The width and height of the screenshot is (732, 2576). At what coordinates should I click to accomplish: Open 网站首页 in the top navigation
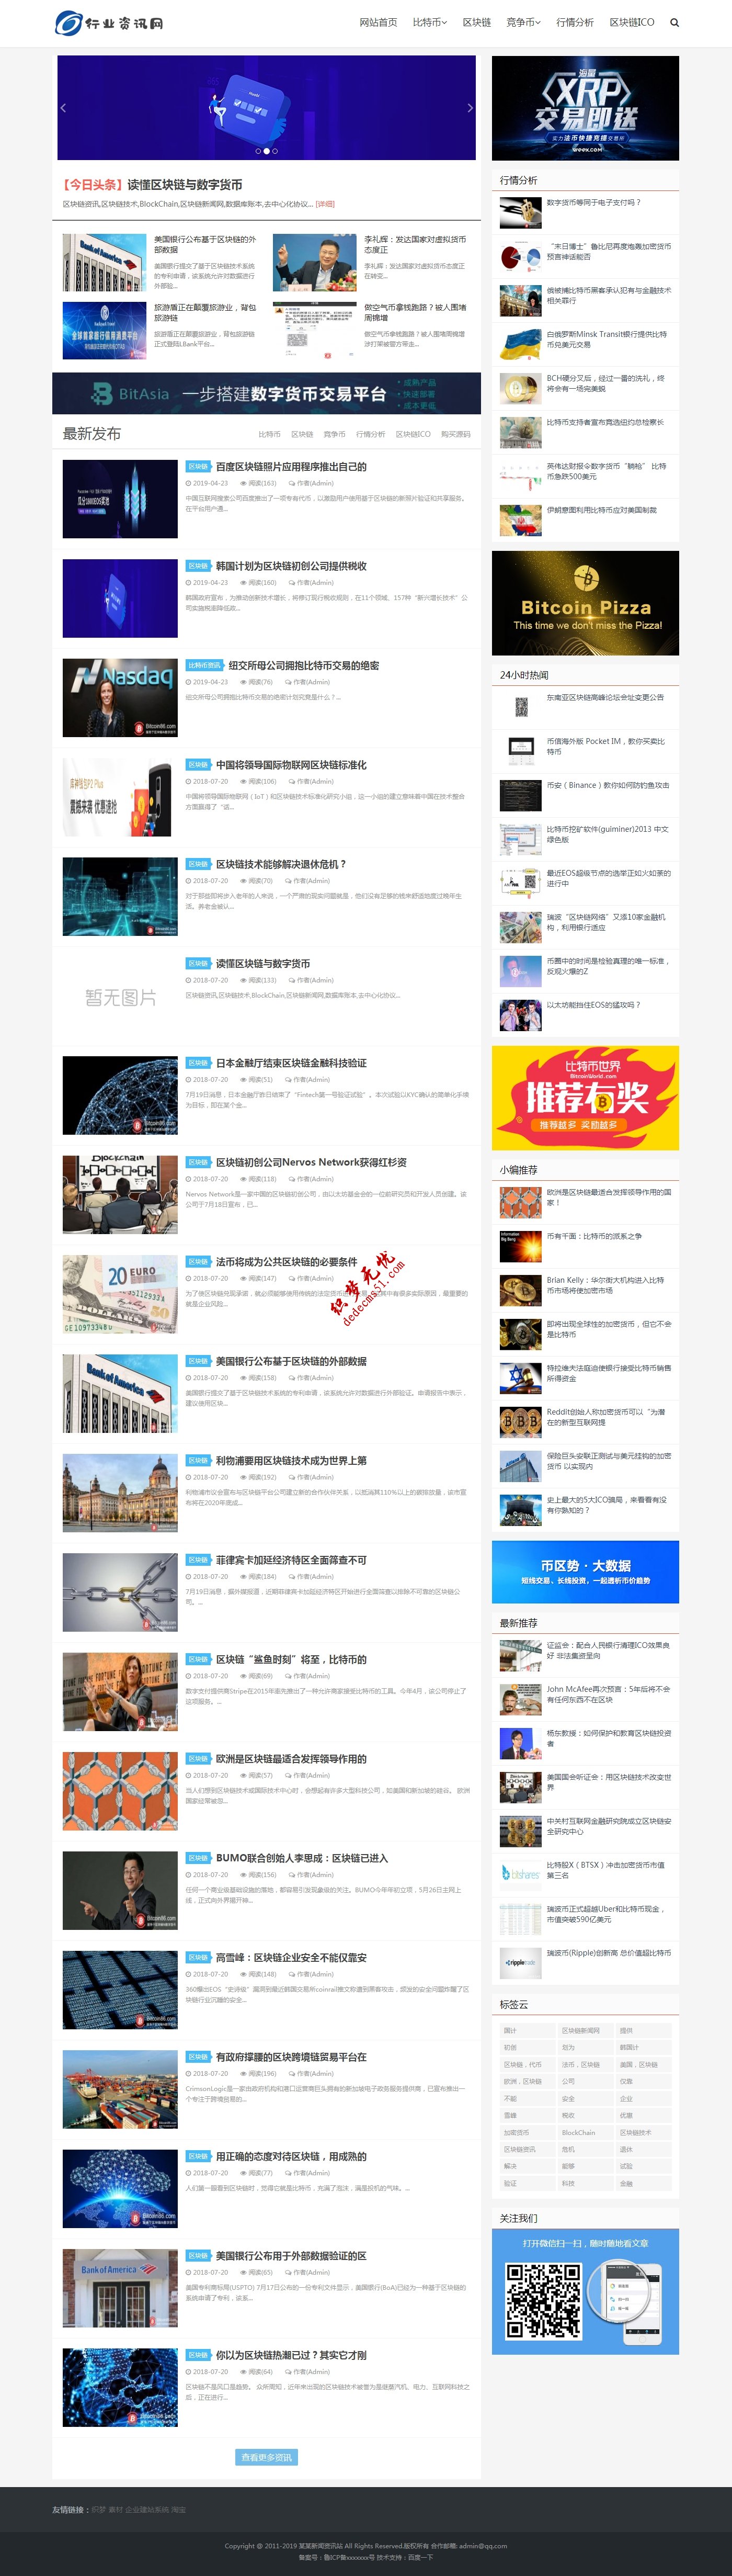[x=378, y=22]
